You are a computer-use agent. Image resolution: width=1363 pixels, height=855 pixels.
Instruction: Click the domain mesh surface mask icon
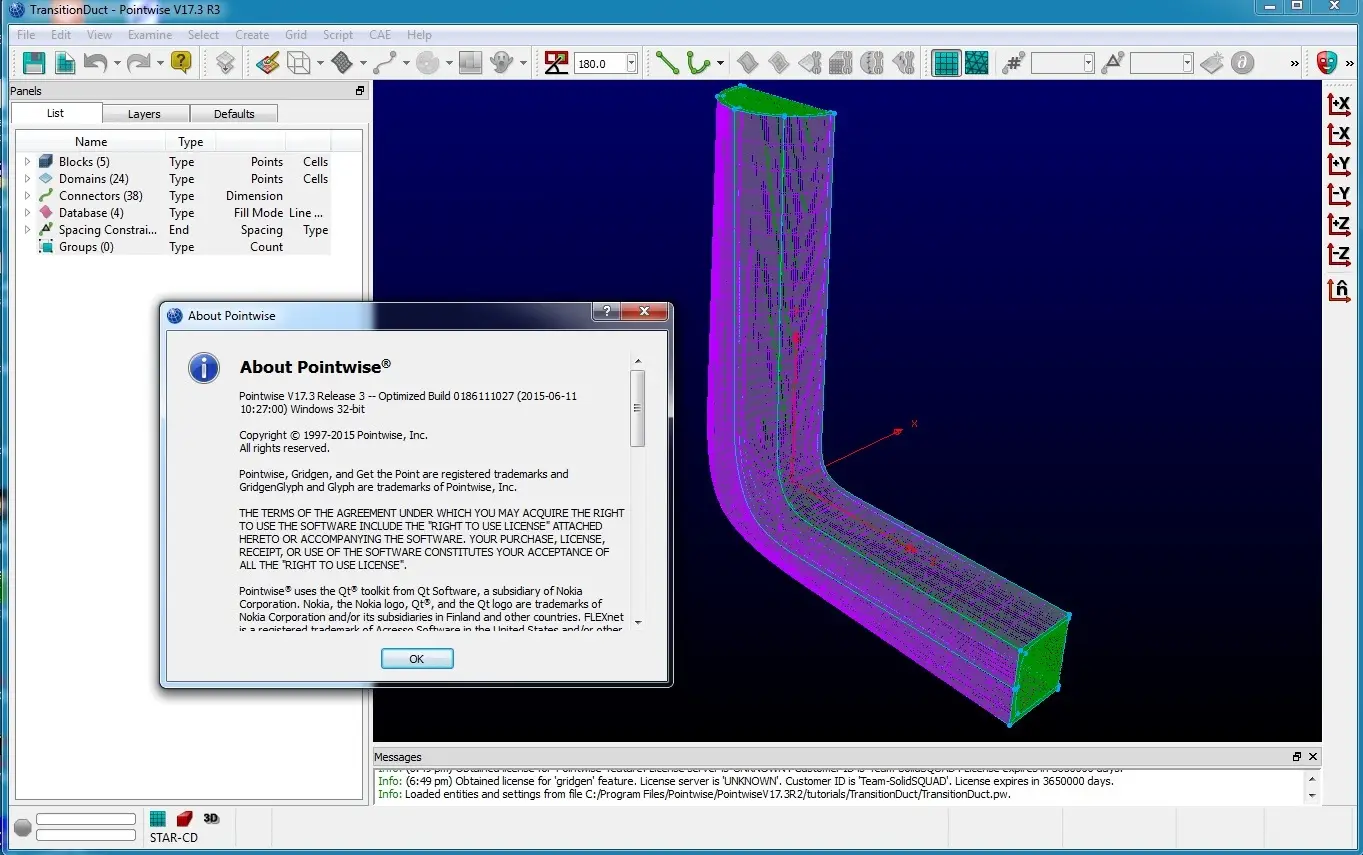pyautogui.click(x=342, y=63)
